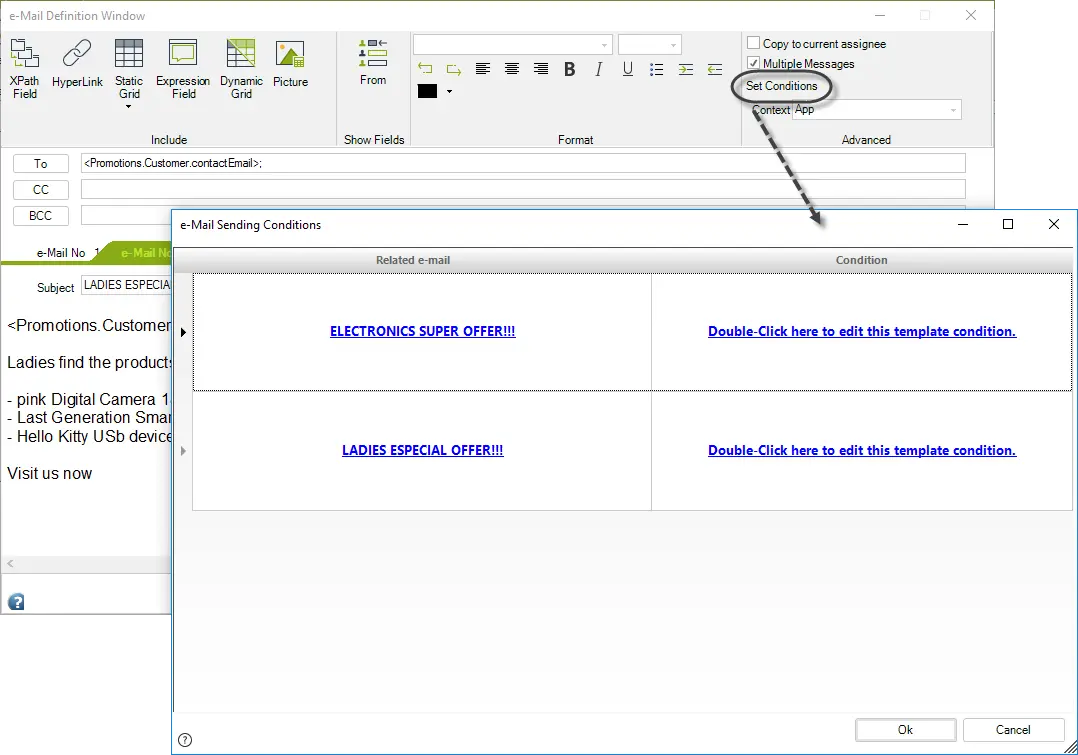The width and height of the screenshot is (1078, 755).
Task: Open the ELECTRONICS SUPER OFFER!!! link
Action: 422,331
